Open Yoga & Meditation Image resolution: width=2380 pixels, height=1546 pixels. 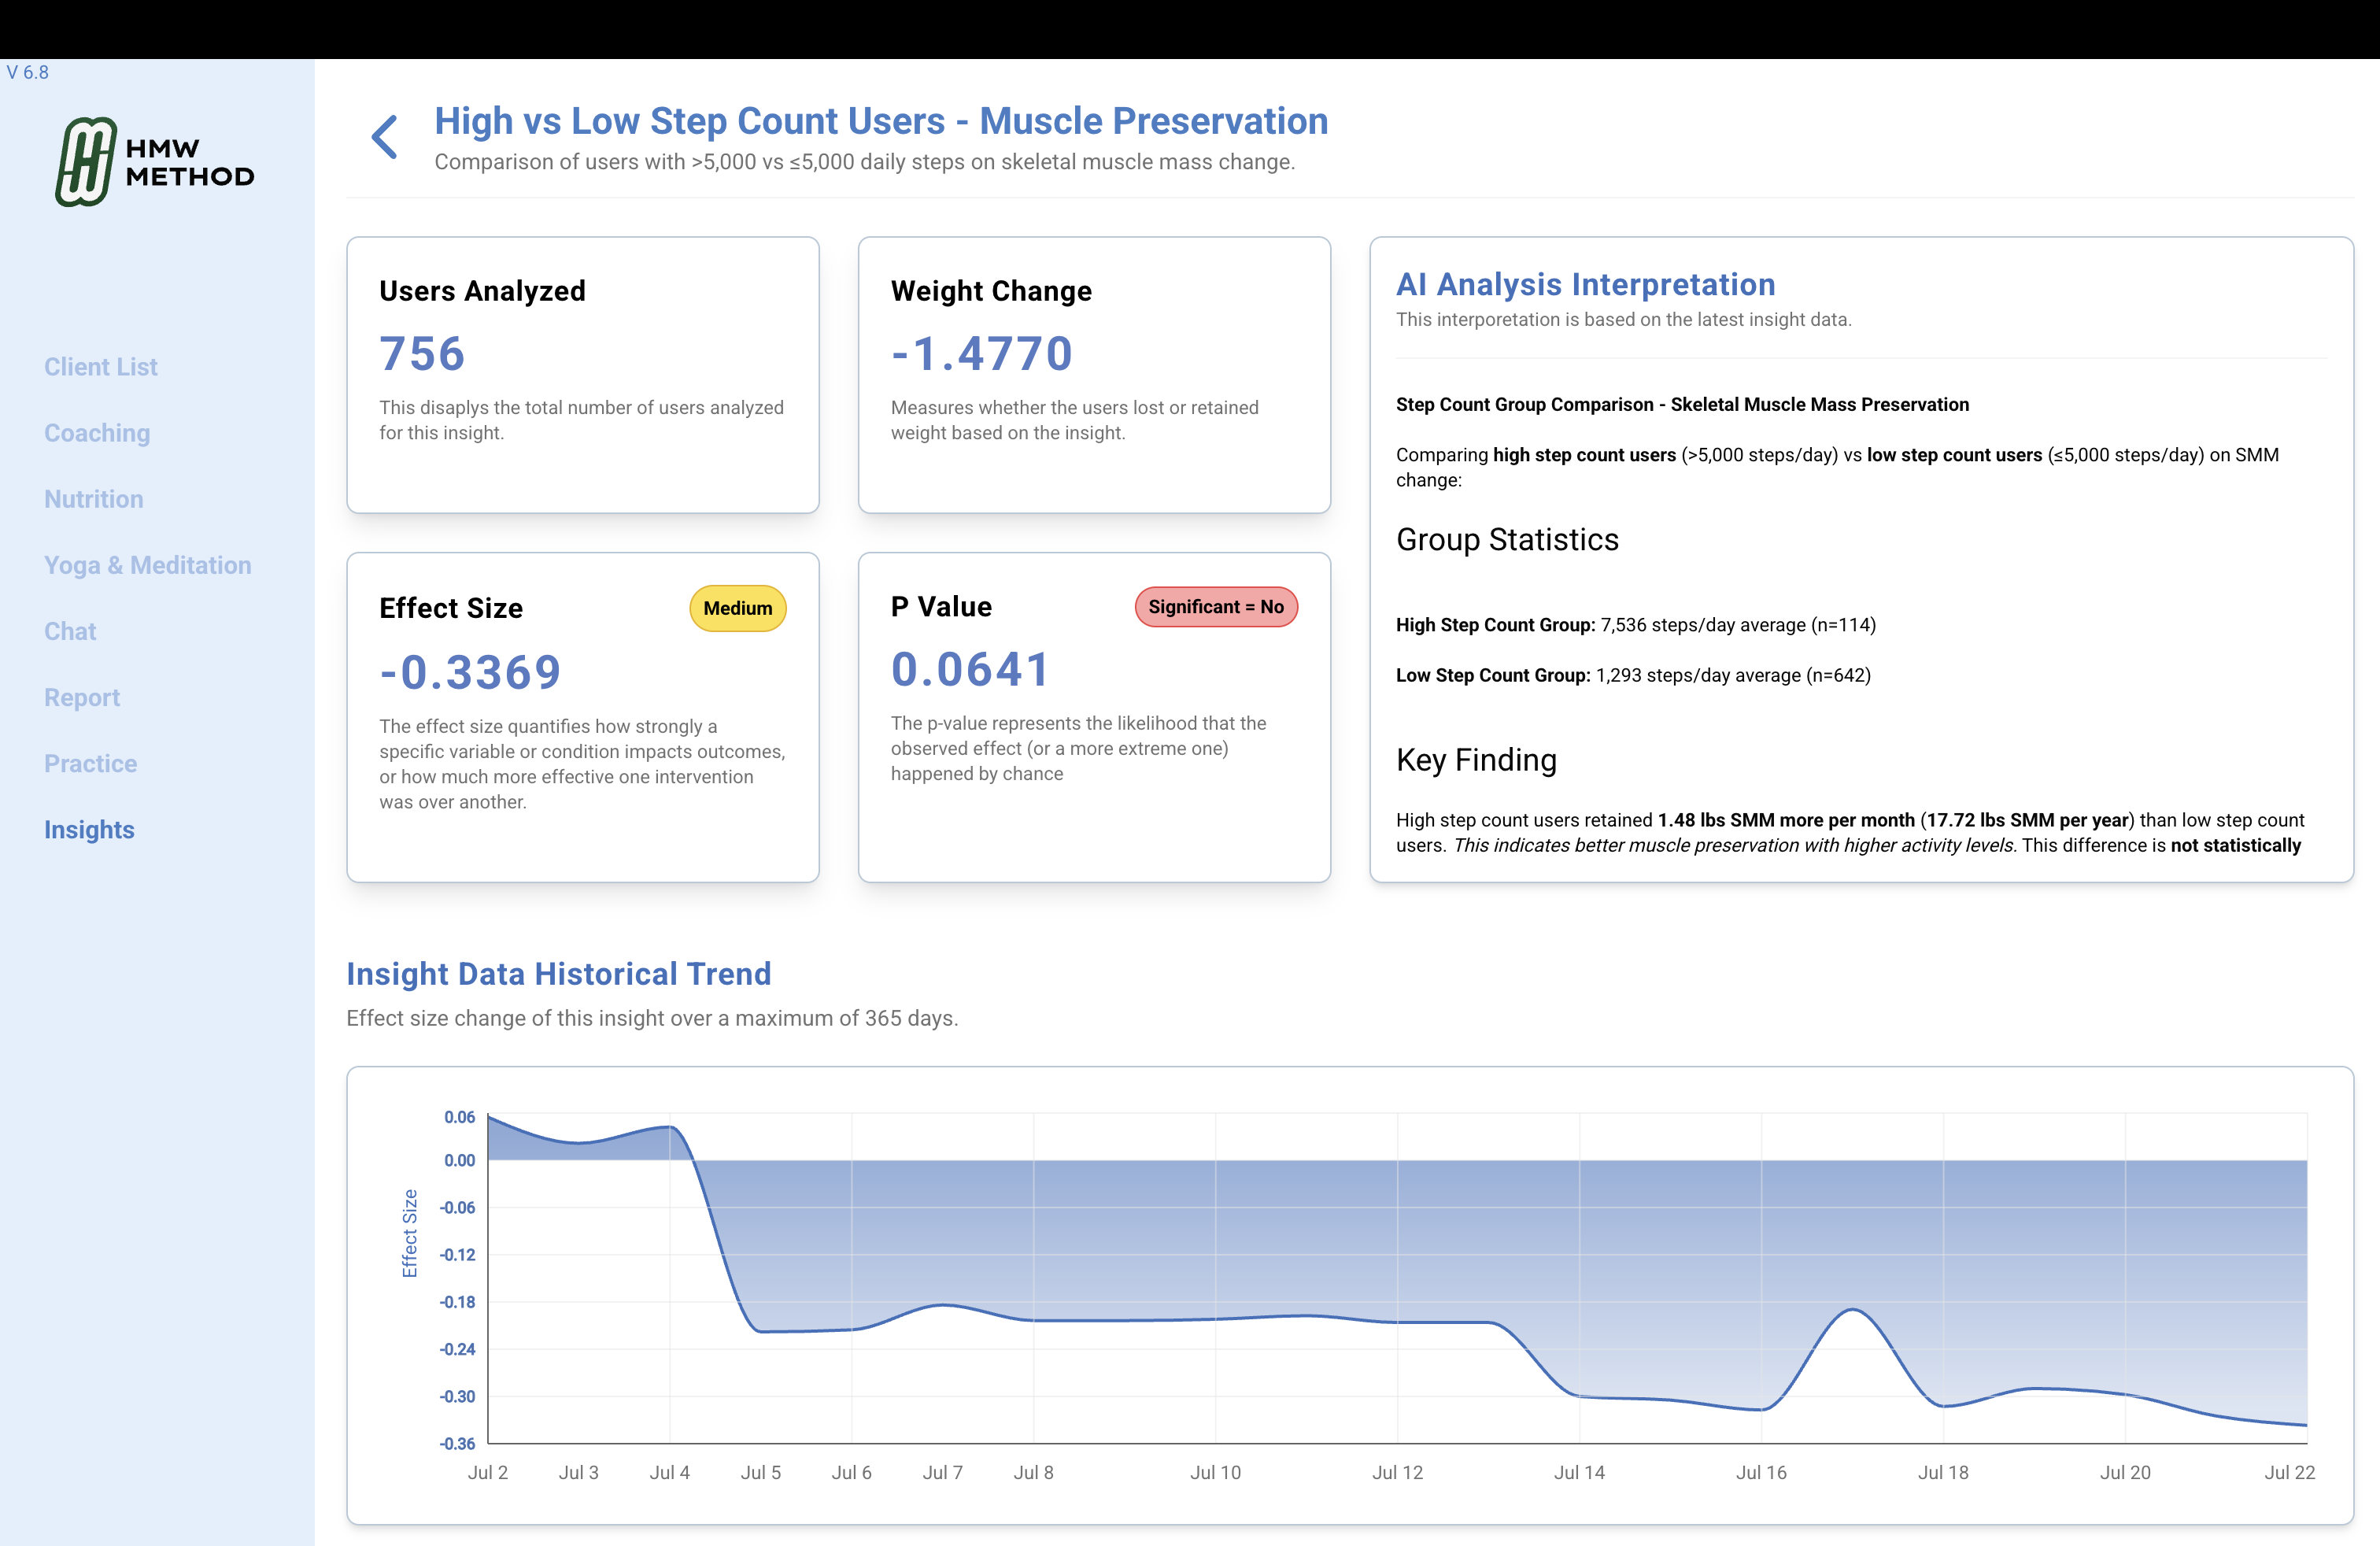point(147,564)
